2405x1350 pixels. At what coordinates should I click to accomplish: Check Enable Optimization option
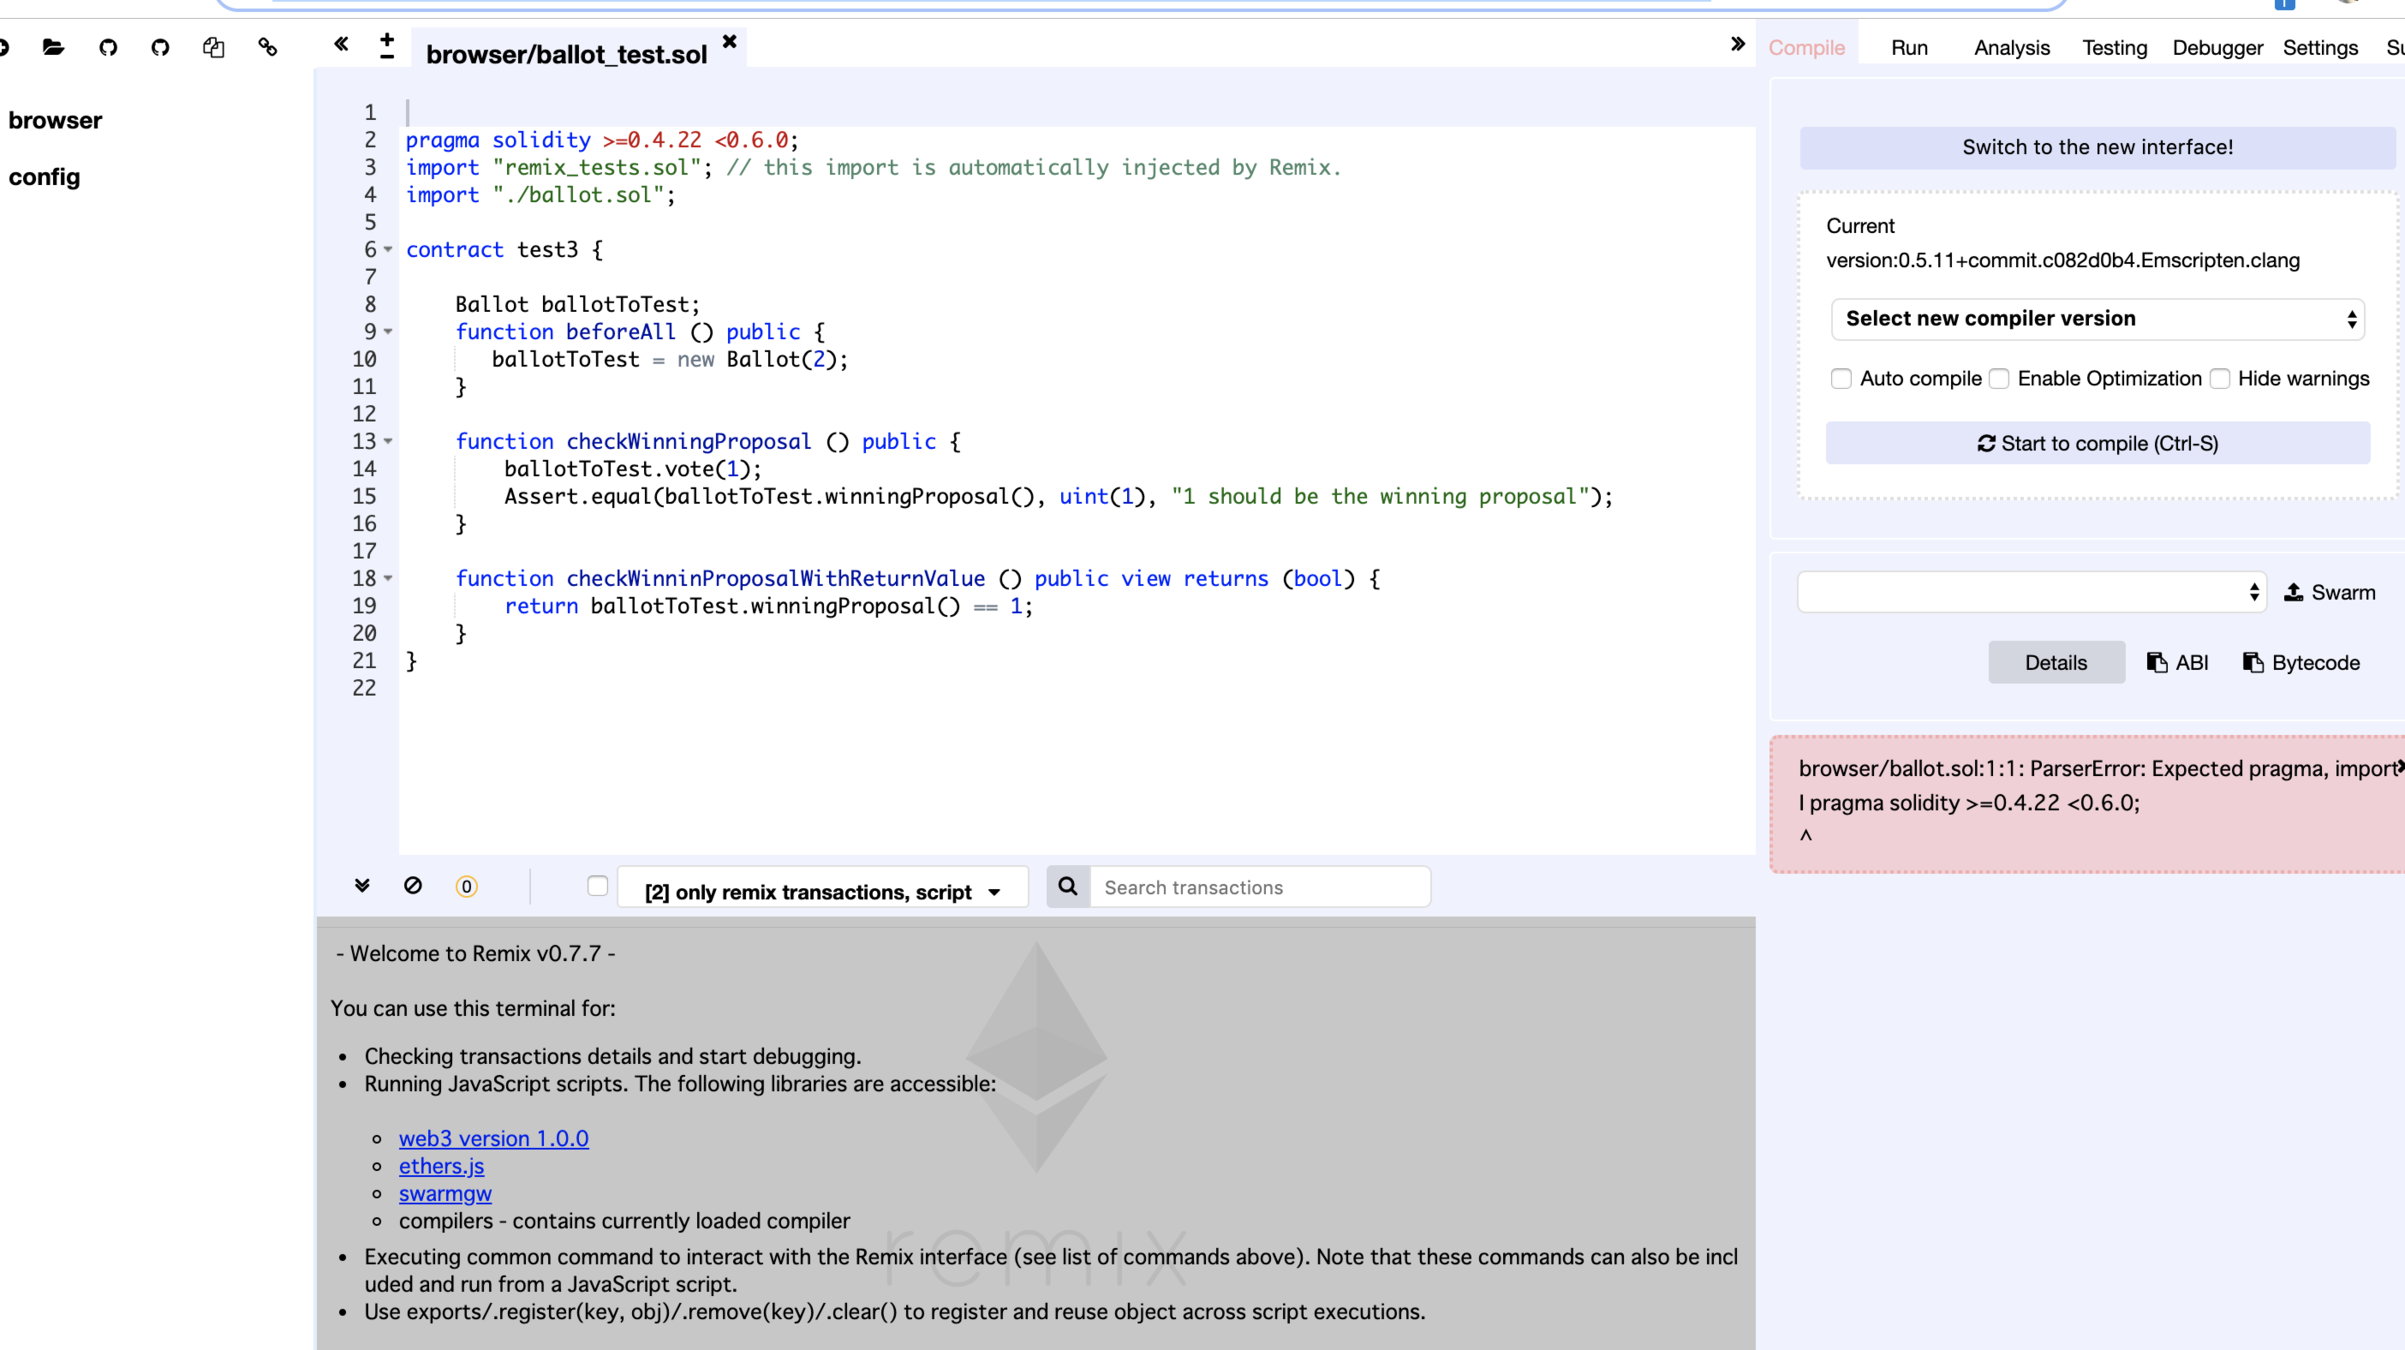(1999, 379)
